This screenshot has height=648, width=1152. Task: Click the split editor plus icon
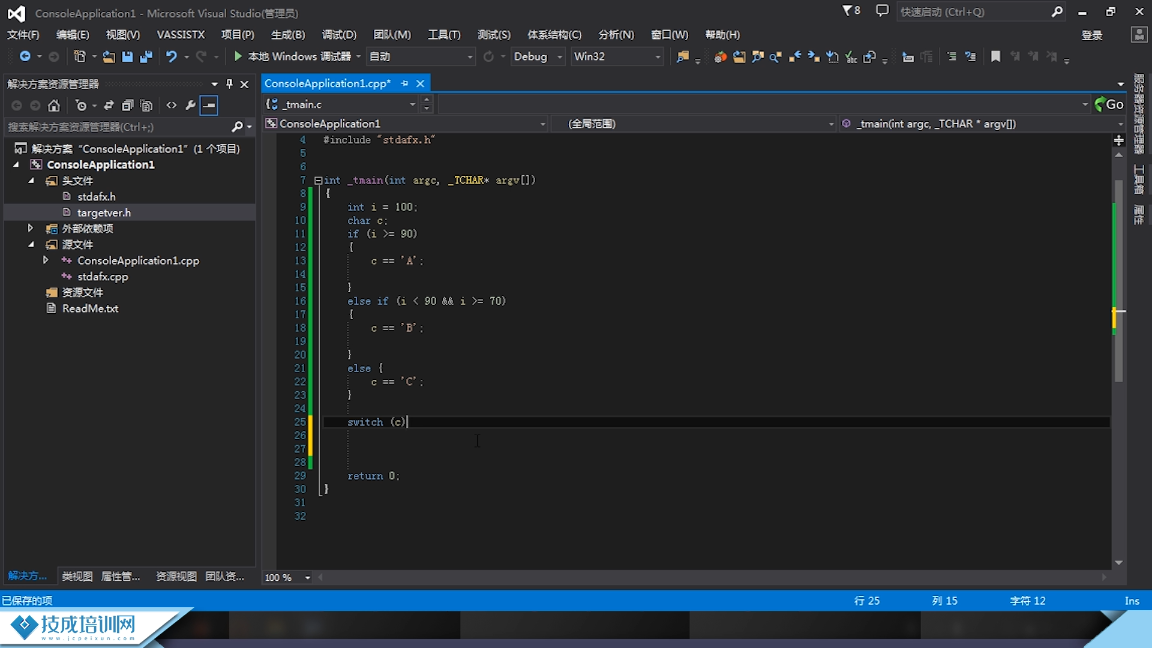click(1119, 140)
